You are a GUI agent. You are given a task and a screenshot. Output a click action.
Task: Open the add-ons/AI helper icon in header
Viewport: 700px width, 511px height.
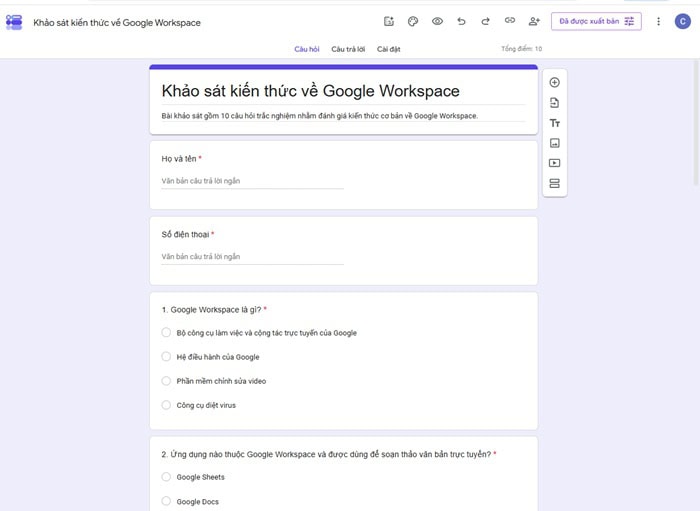click(389, 21)
